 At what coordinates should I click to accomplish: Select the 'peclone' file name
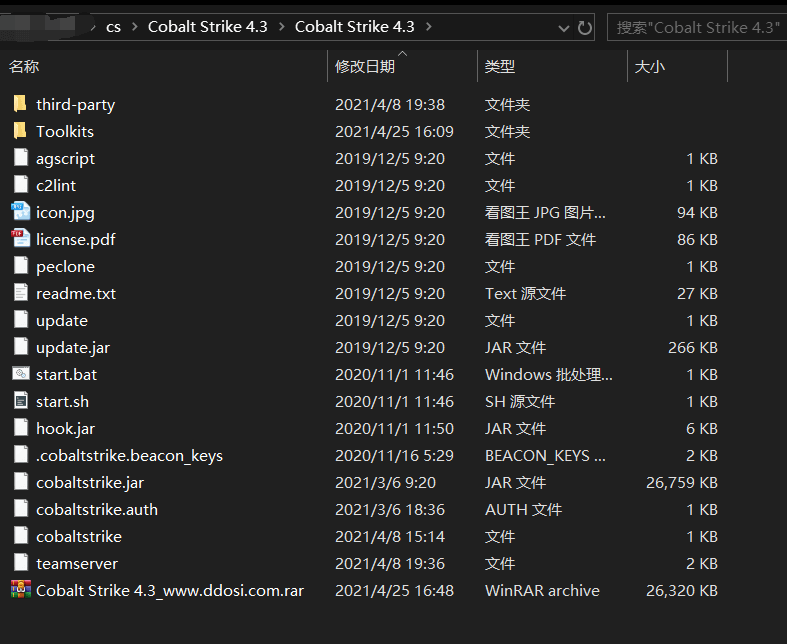coord(65,267)
